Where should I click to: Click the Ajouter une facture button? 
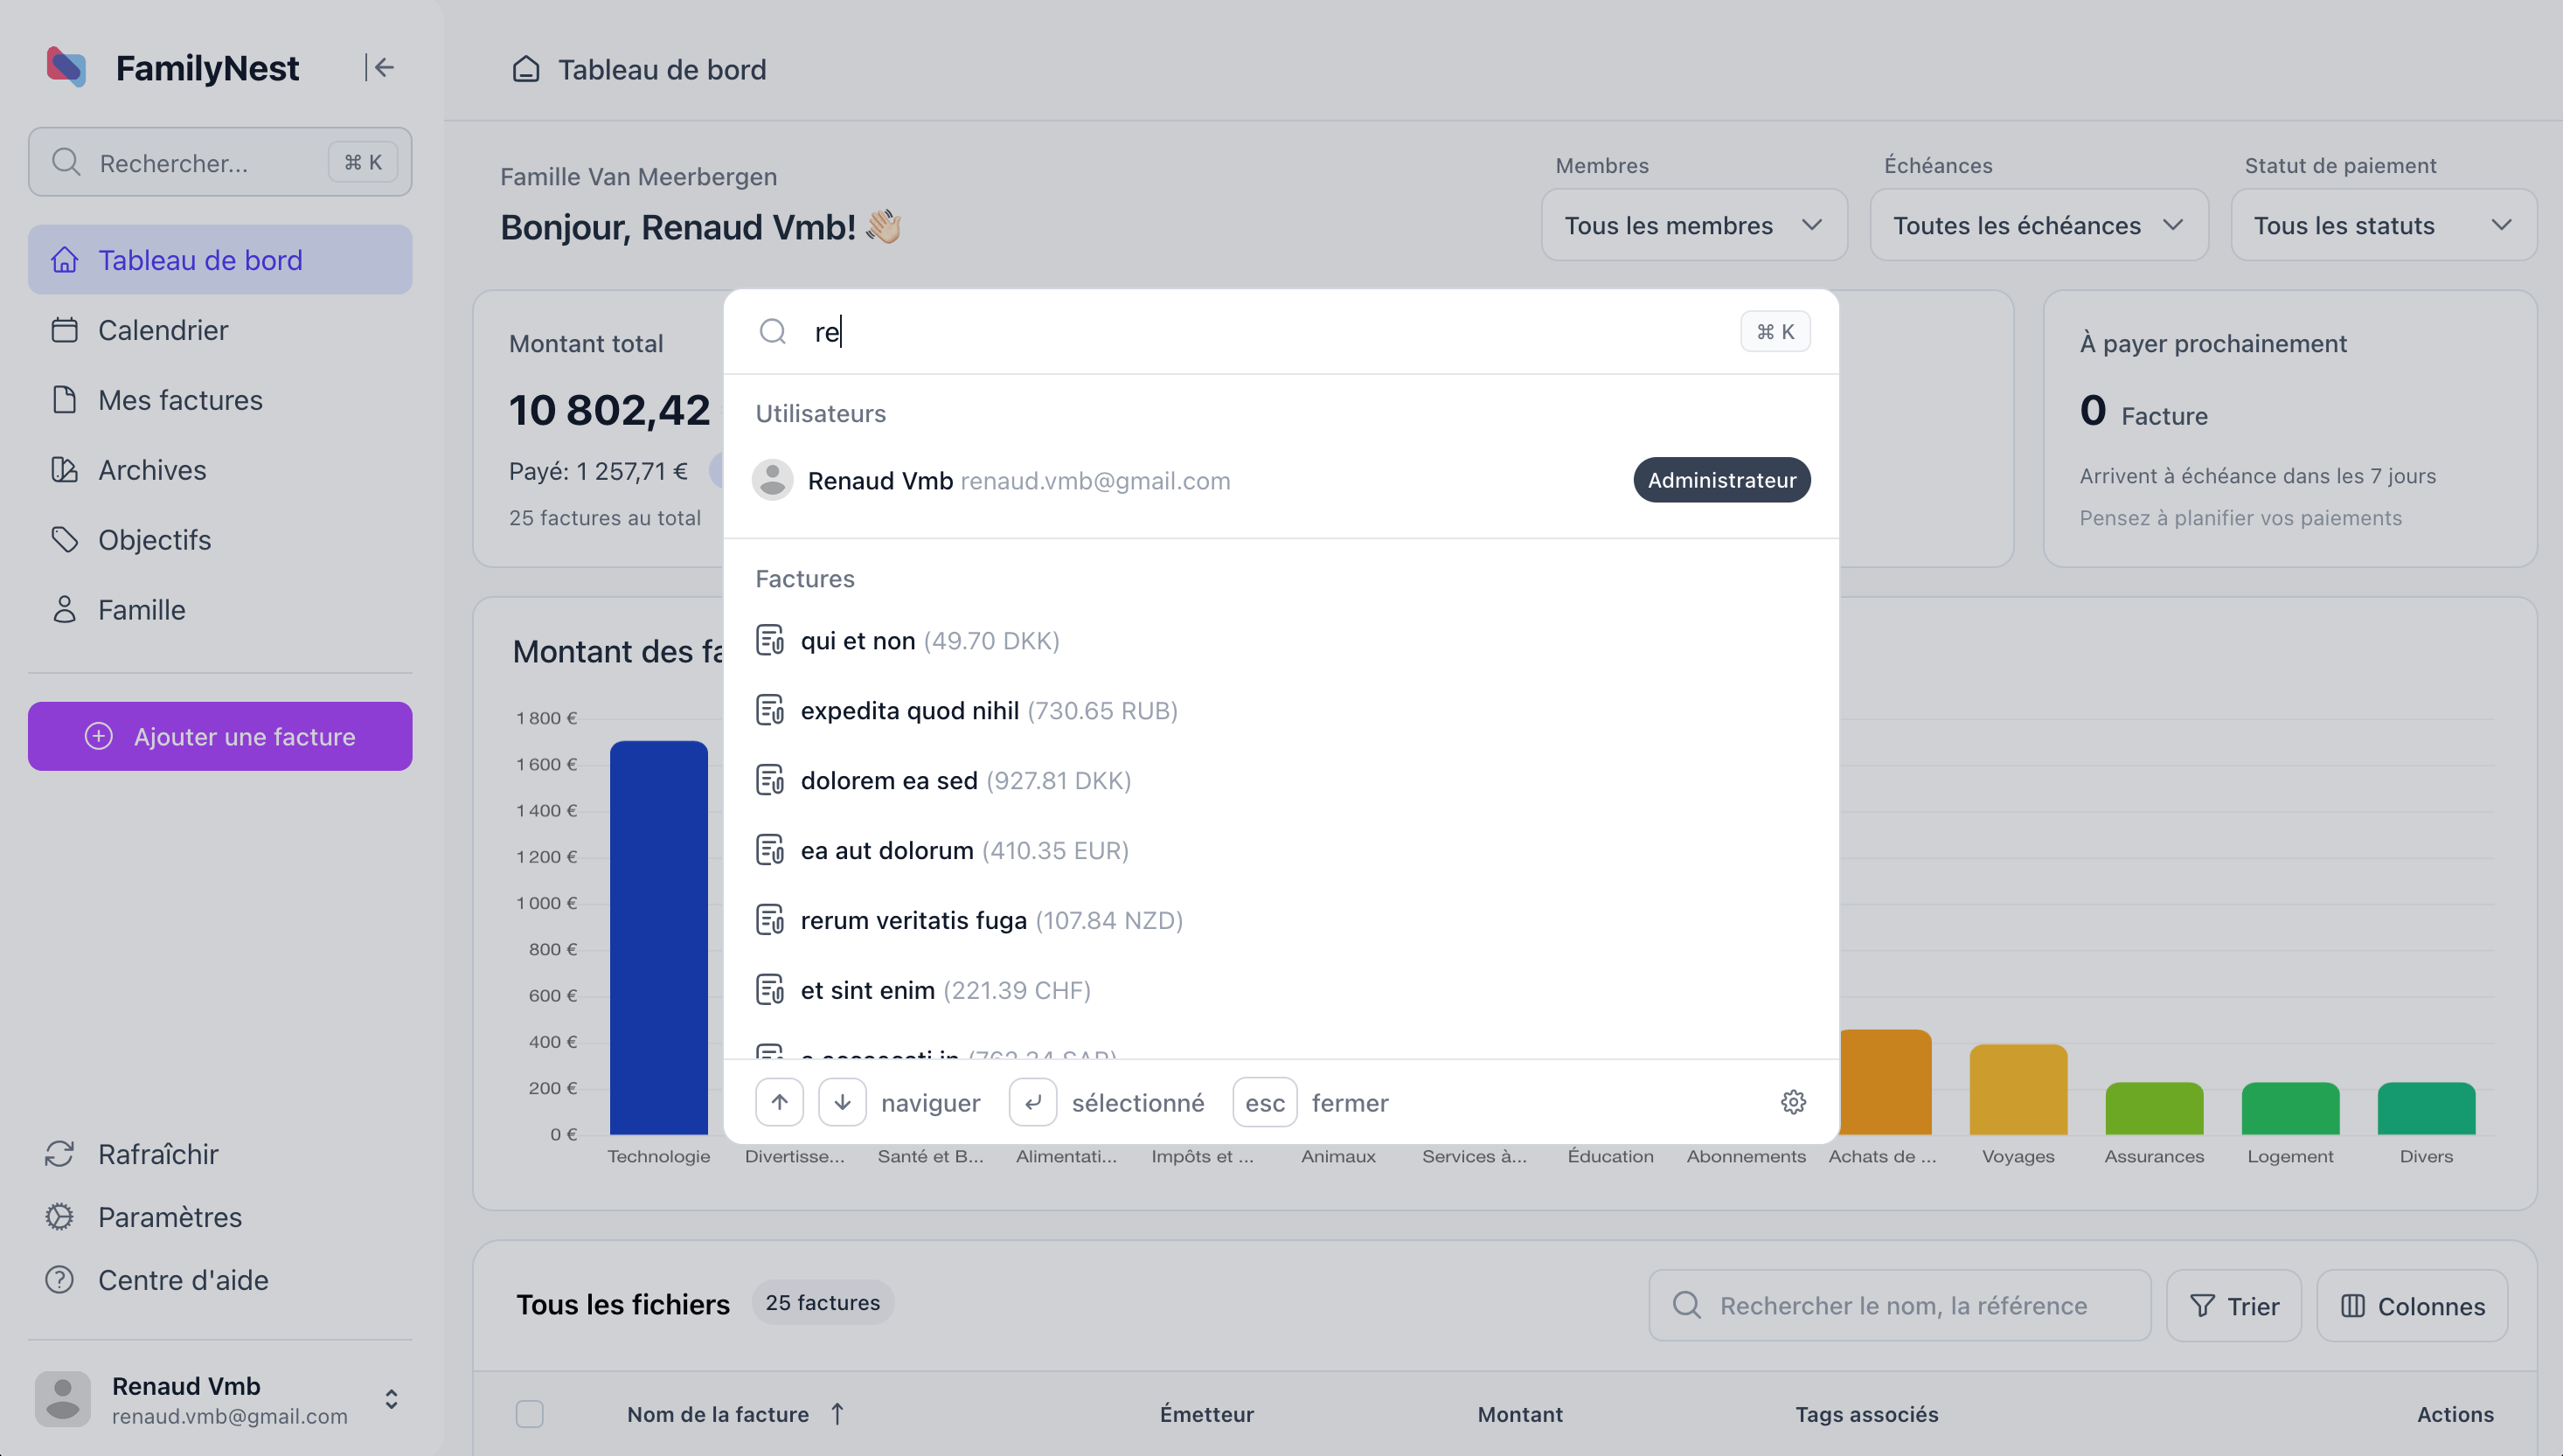220,736
